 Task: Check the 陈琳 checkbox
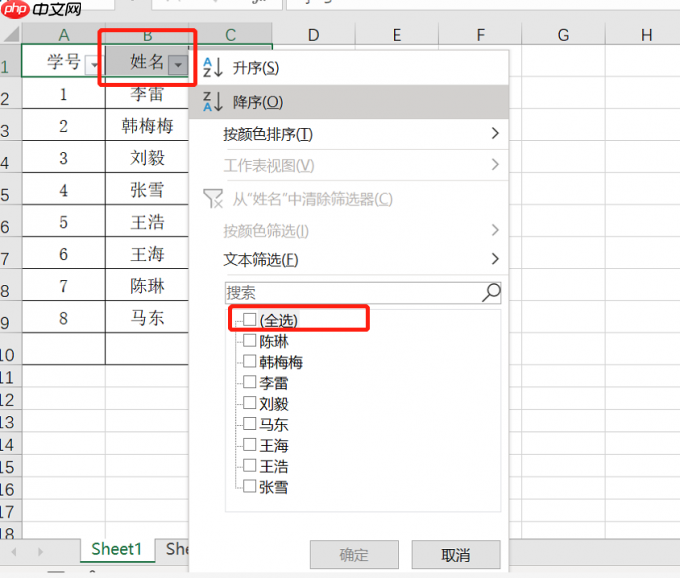point(249,340)
